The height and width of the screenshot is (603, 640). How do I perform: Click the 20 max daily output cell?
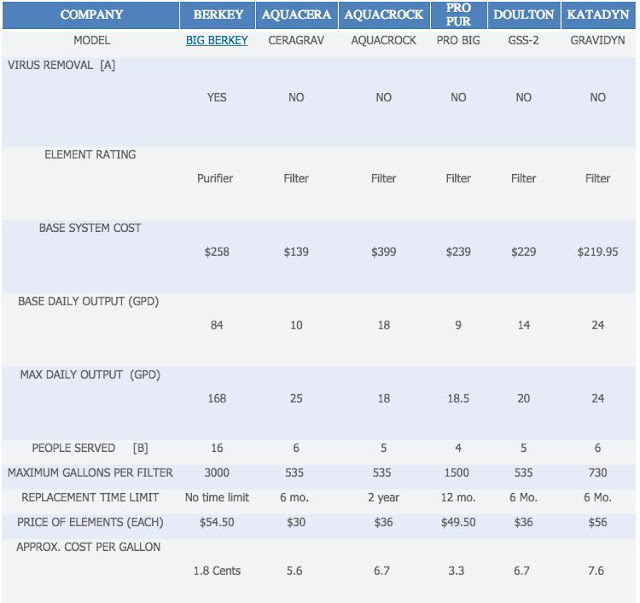point(524,398)
